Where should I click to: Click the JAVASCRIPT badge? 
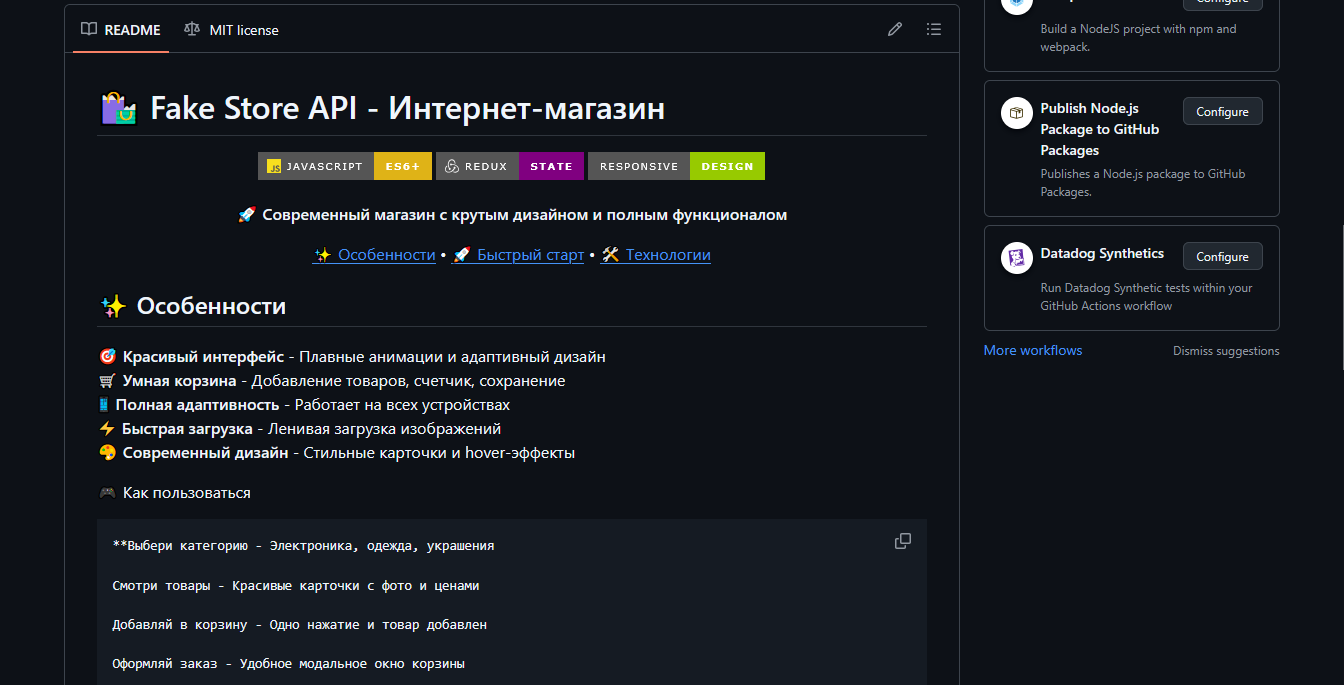tap(315, 166)
